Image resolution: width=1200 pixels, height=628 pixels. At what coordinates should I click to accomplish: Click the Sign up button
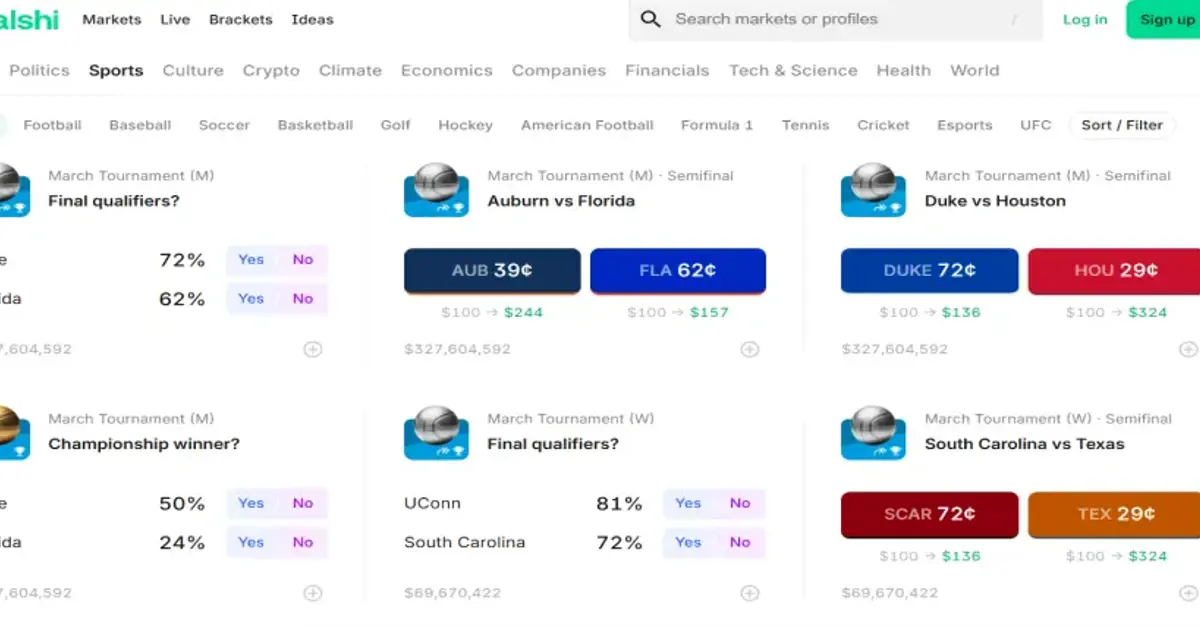pos(1168,19)
